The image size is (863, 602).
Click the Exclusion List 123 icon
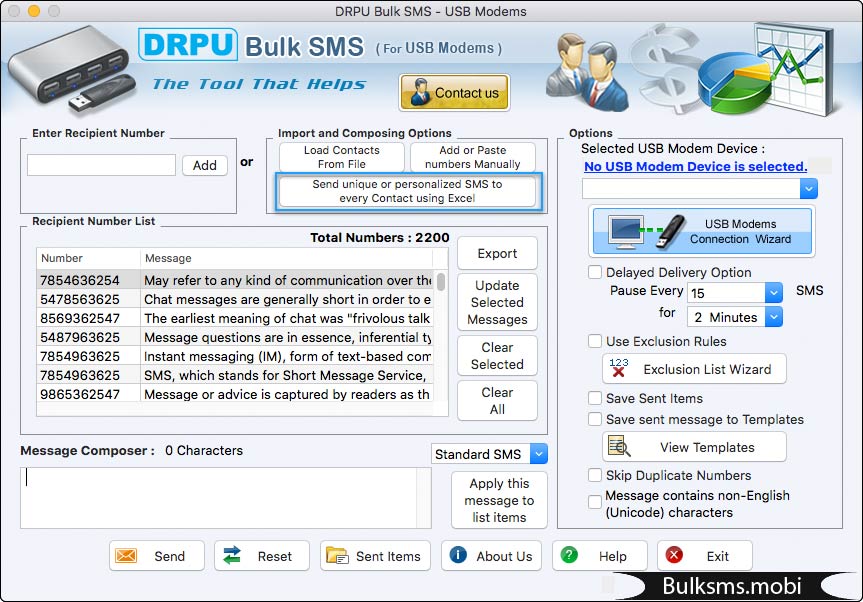pyautogui.click(x=619, y=368)
